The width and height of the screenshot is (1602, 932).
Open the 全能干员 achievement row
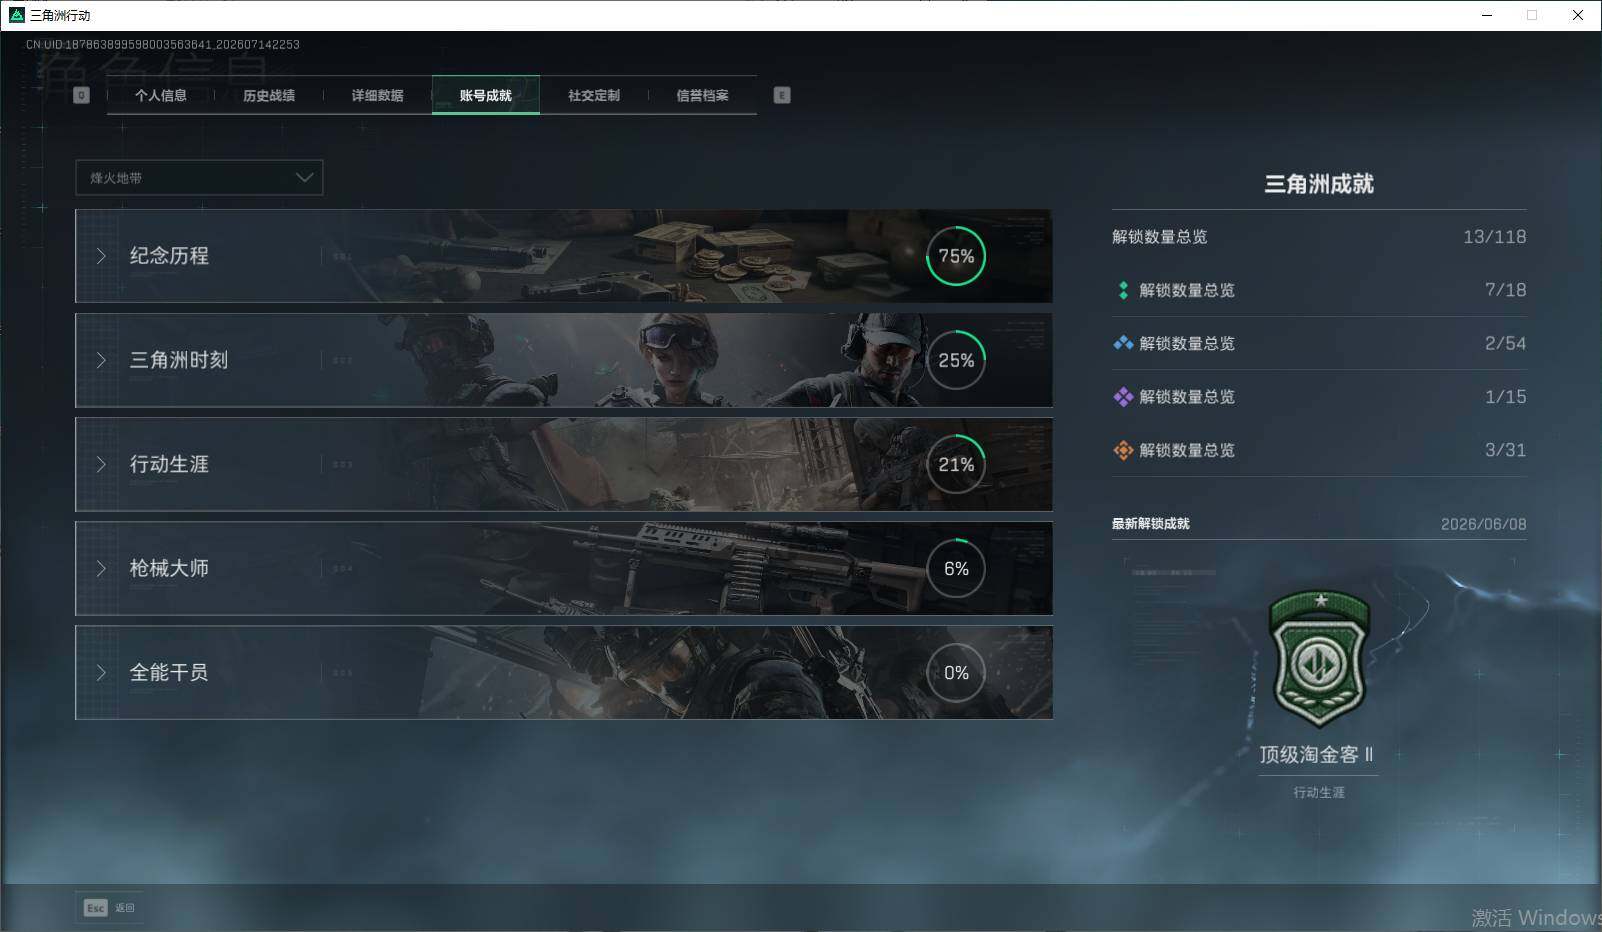tap(563, 673)
